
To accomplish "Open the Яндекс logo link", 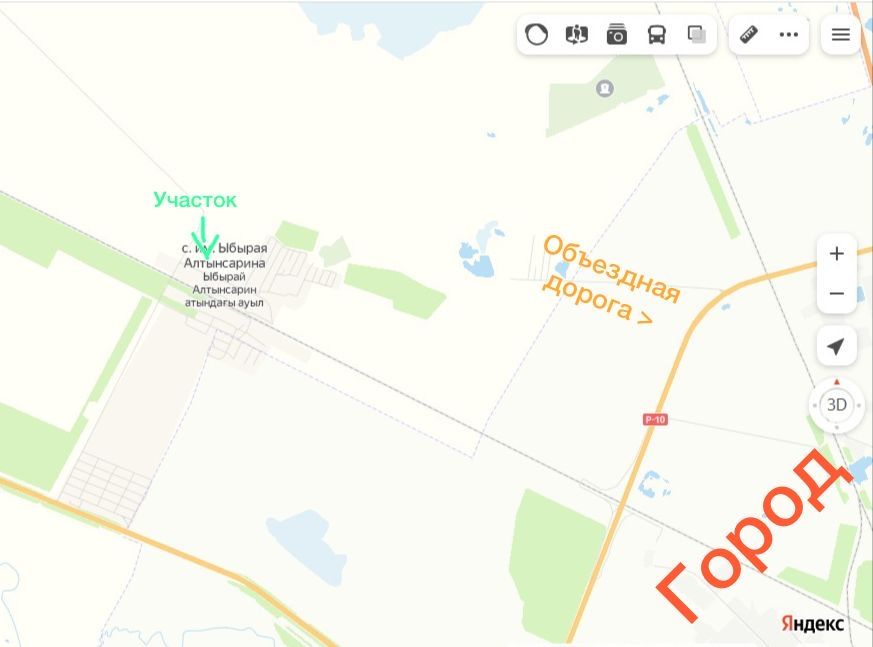I will pyautogui.click(x=812, y=623).
